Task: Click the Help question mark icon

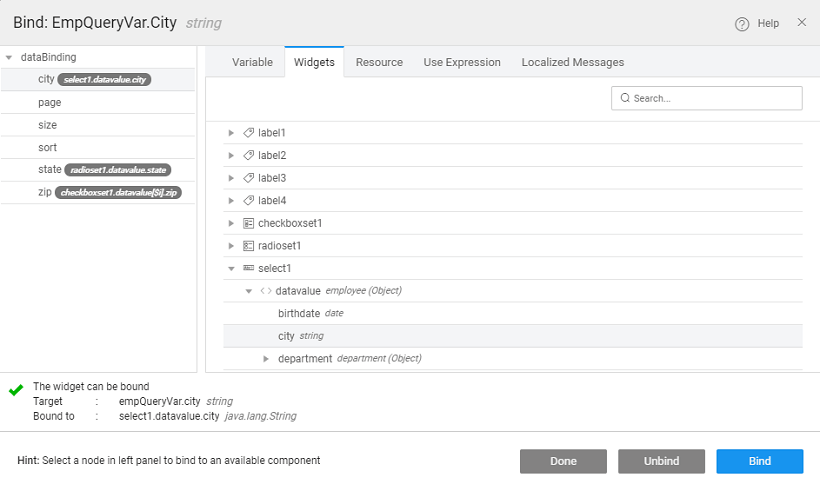Action: point(742,23)
